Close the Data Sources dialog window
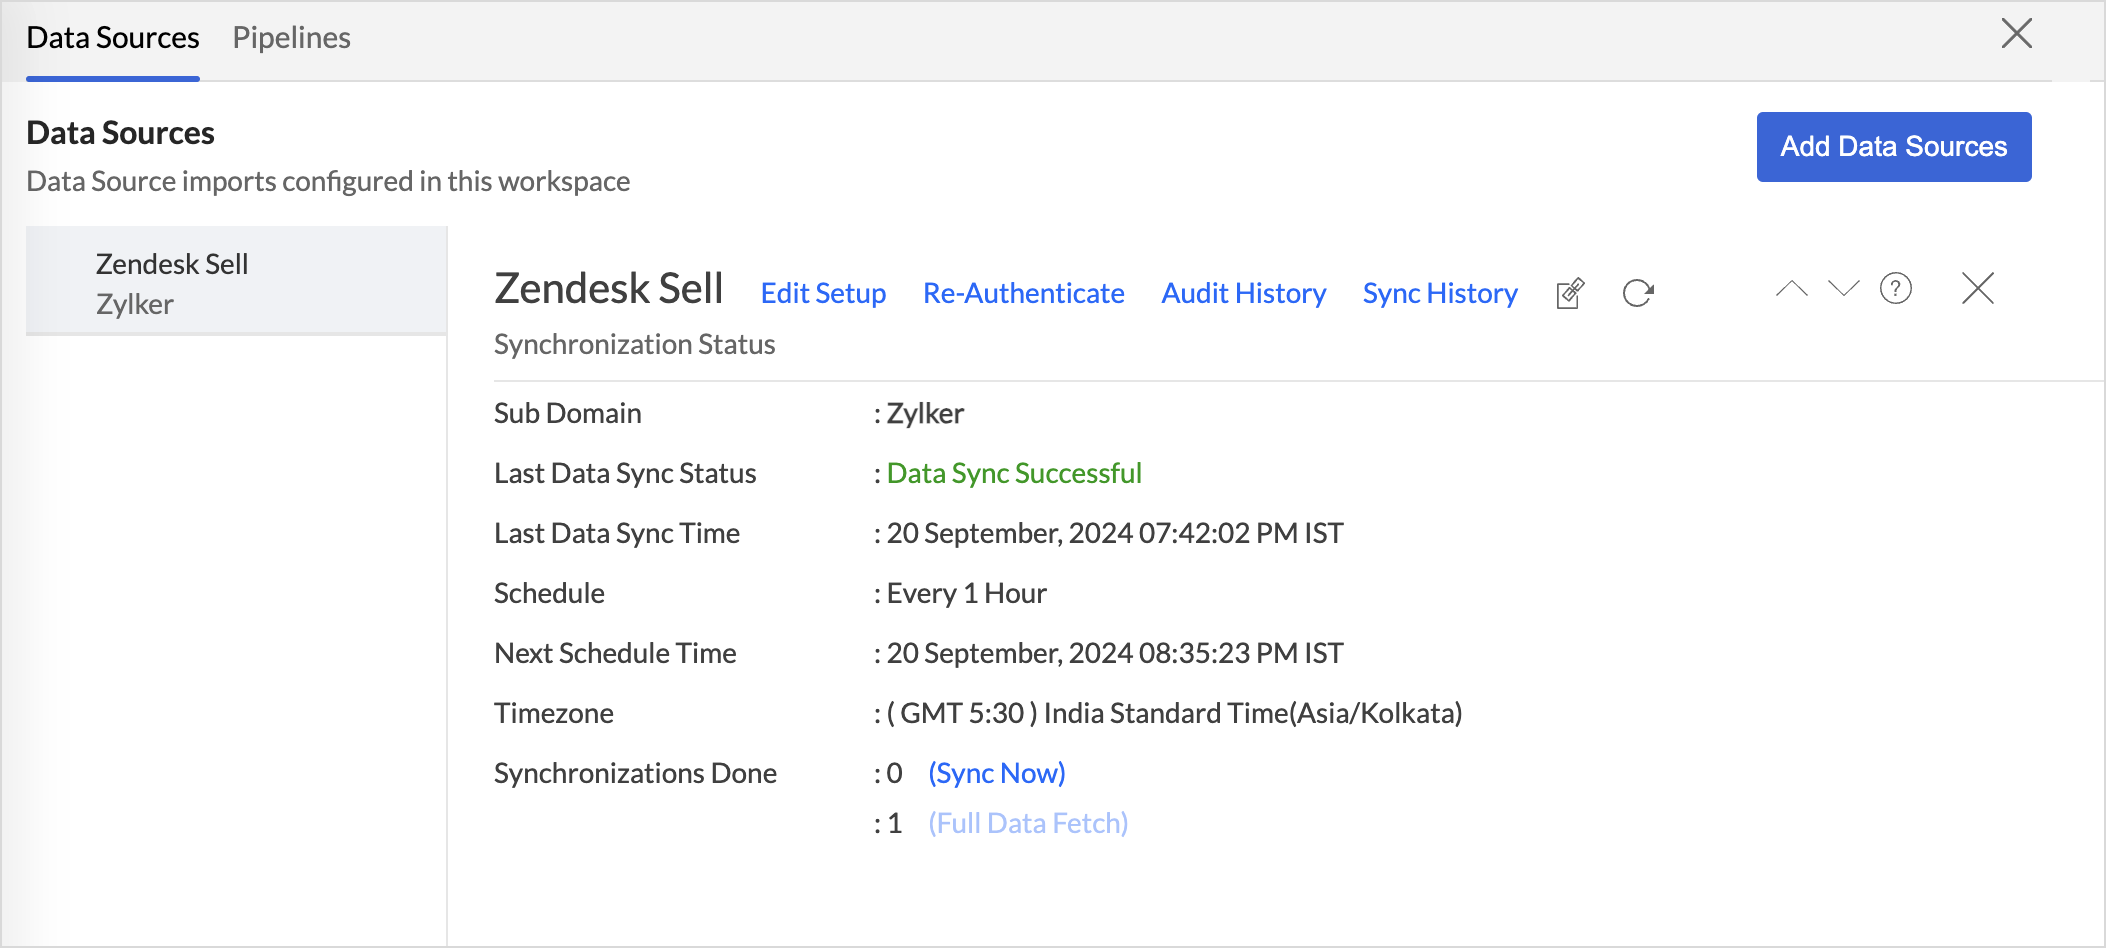 (2016, 34)
